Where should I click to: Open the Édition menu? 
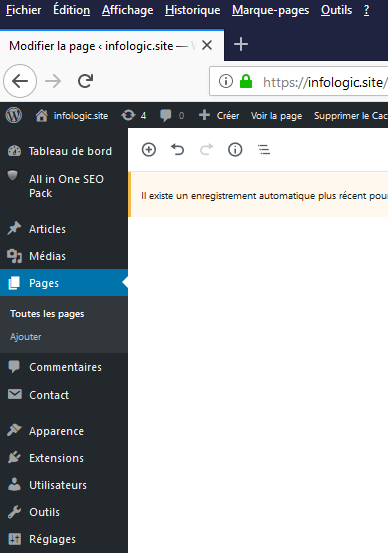(x=71, y=10)
